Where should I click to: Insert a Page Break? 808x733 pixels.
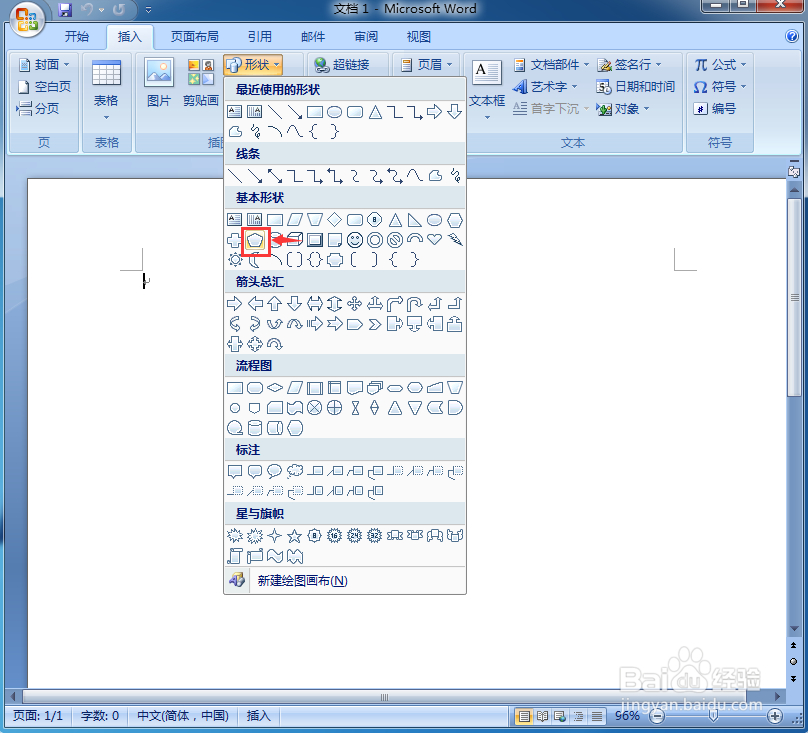[38, 108]
